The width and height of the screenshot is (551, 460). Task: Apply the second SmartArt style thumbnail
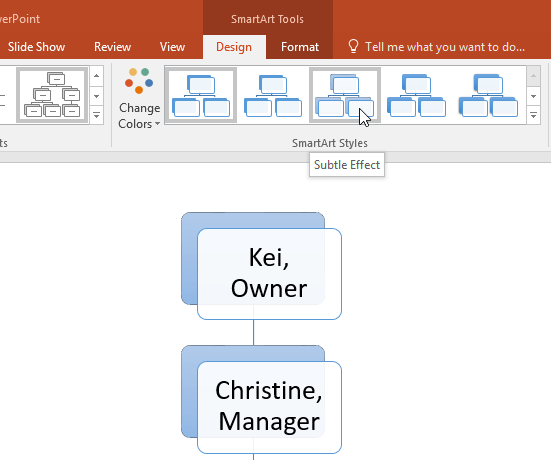(273, 95)
